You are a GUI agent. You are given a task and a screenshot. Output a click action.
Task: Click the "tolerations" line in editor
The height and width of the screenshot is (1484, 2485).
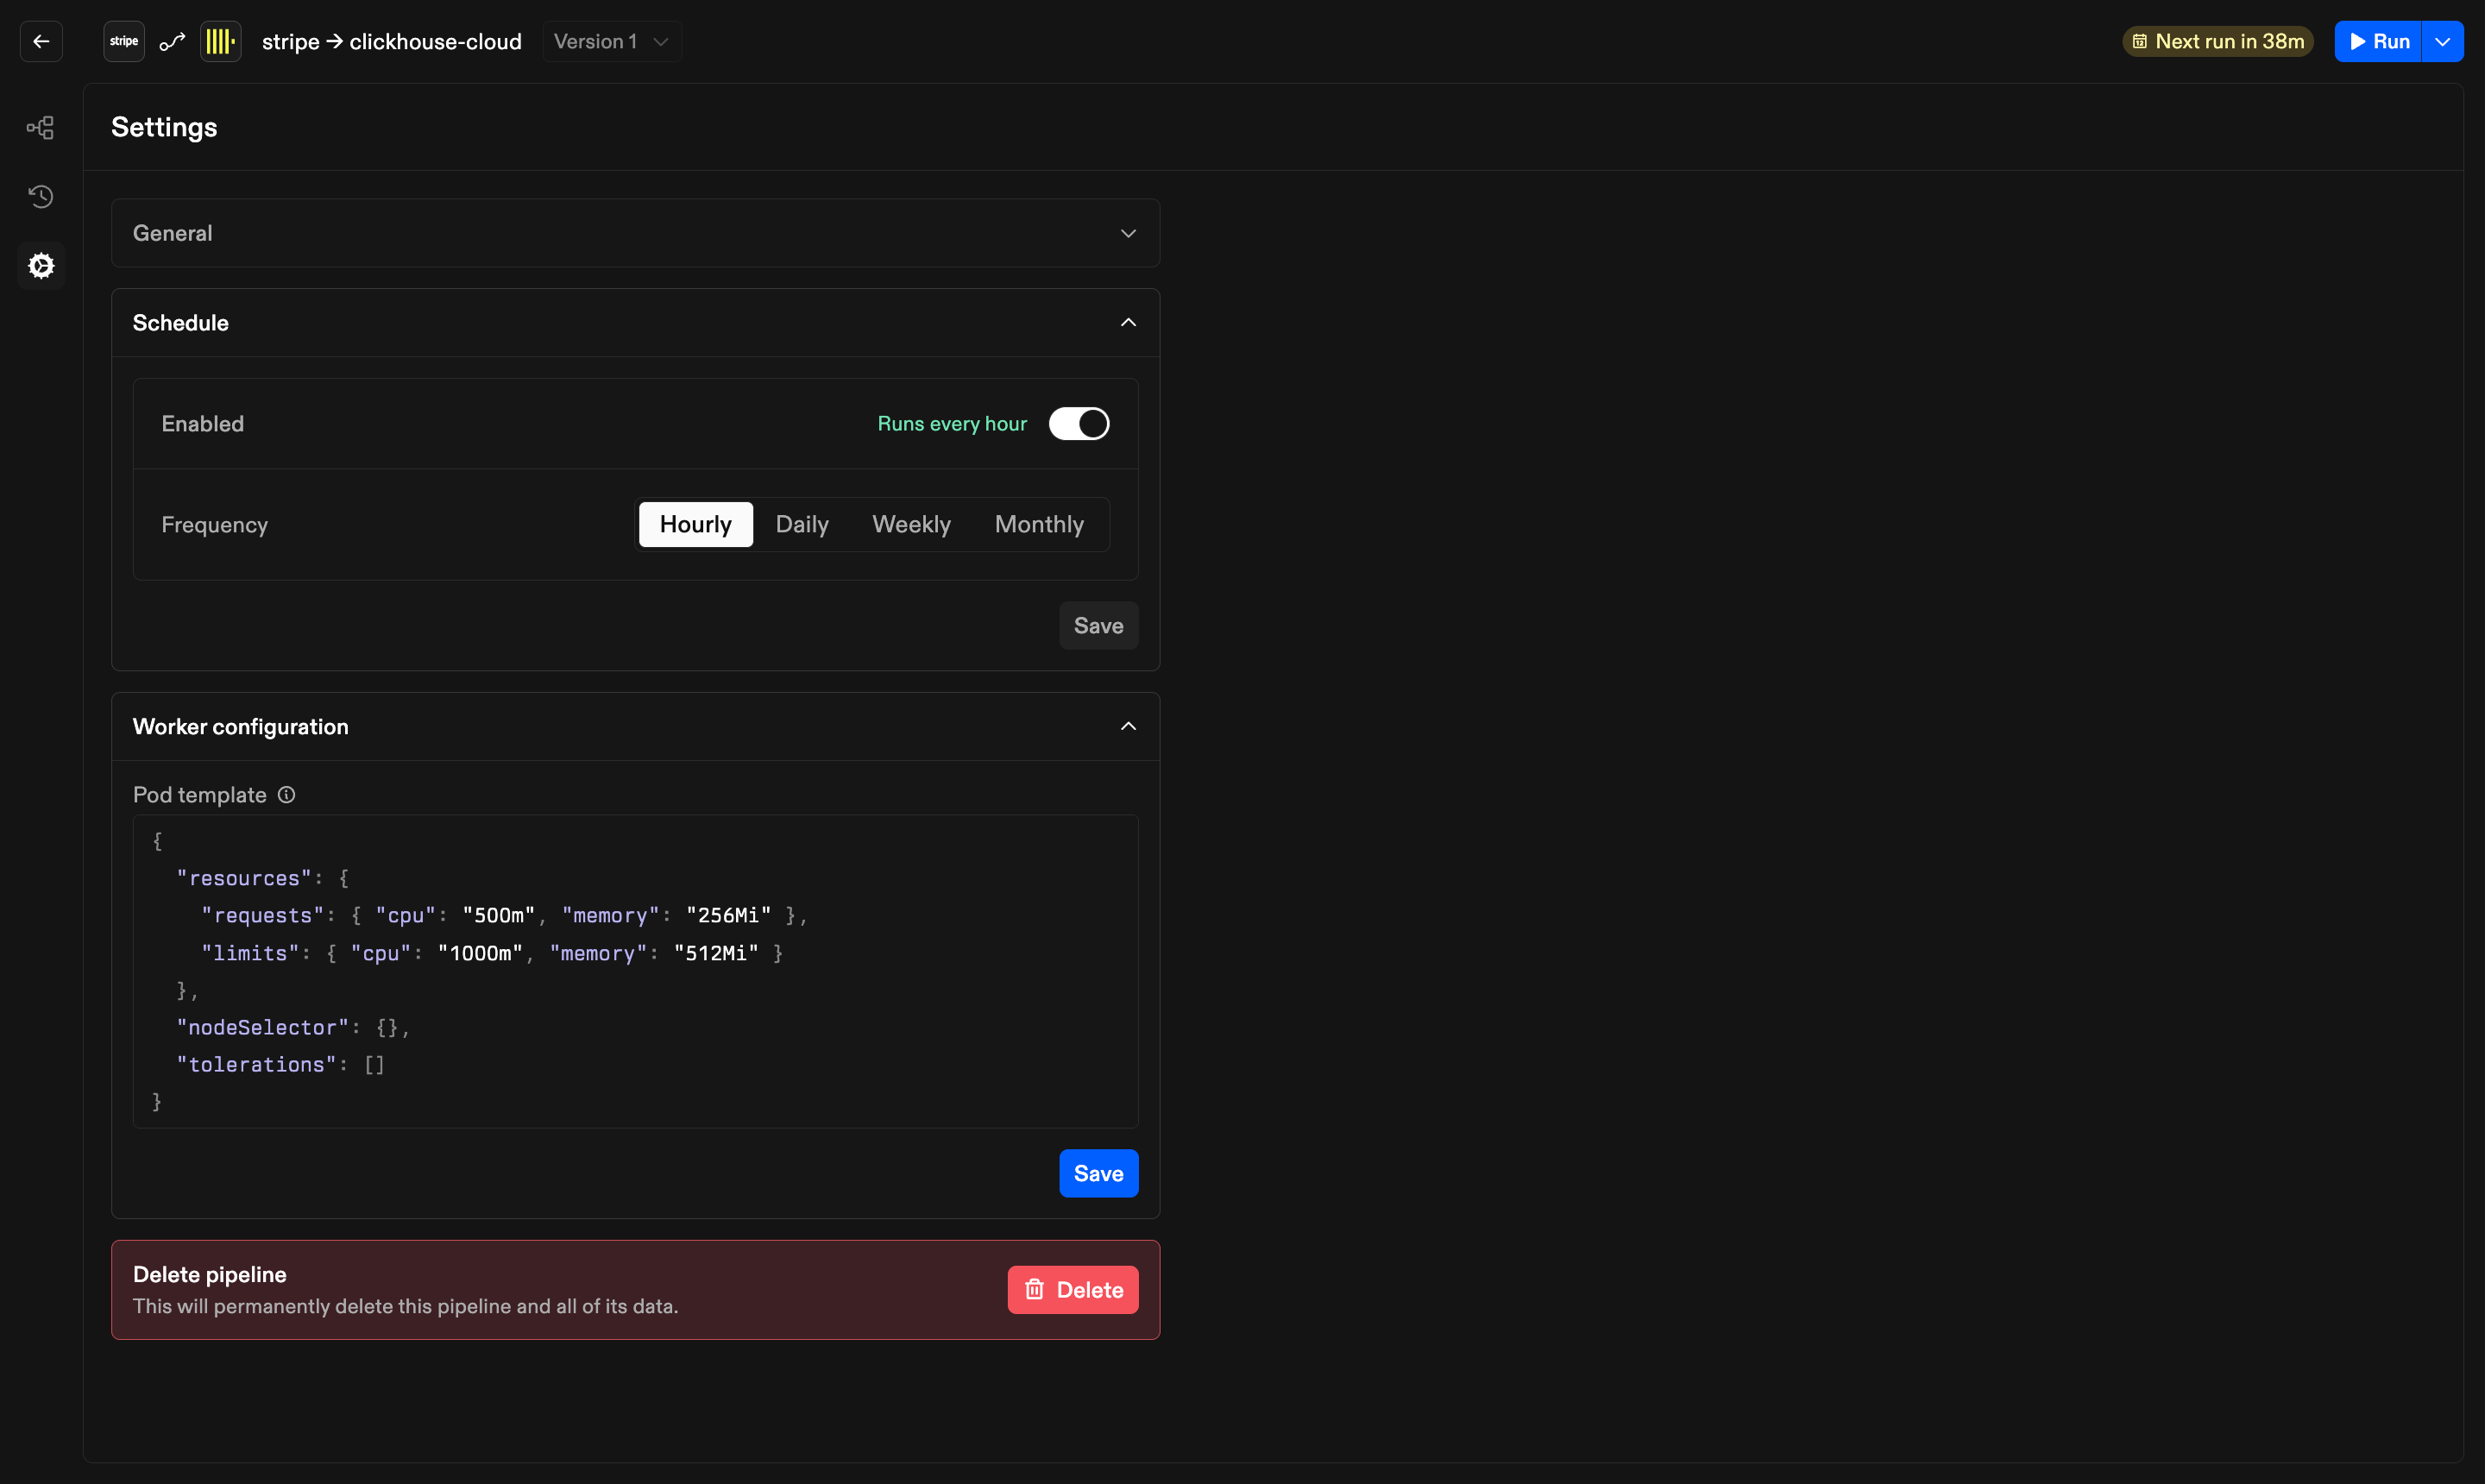[x=280, y=1064]
